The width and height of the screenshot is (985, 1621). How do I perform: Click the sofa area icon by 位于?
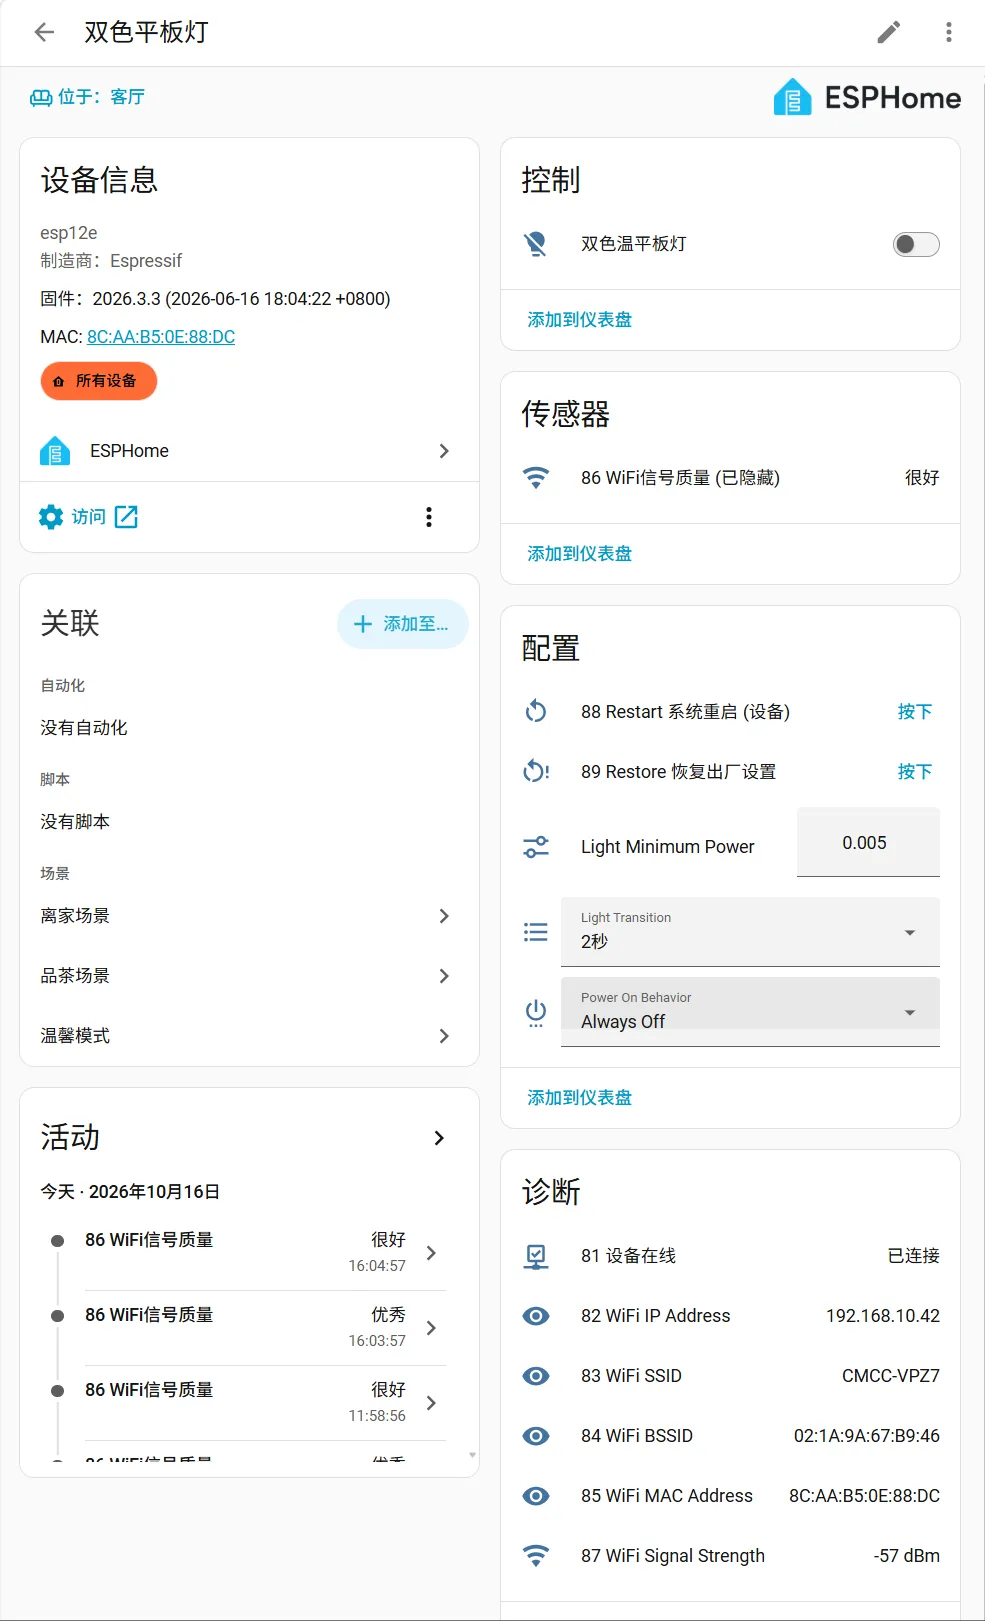(x=41, y=97)
